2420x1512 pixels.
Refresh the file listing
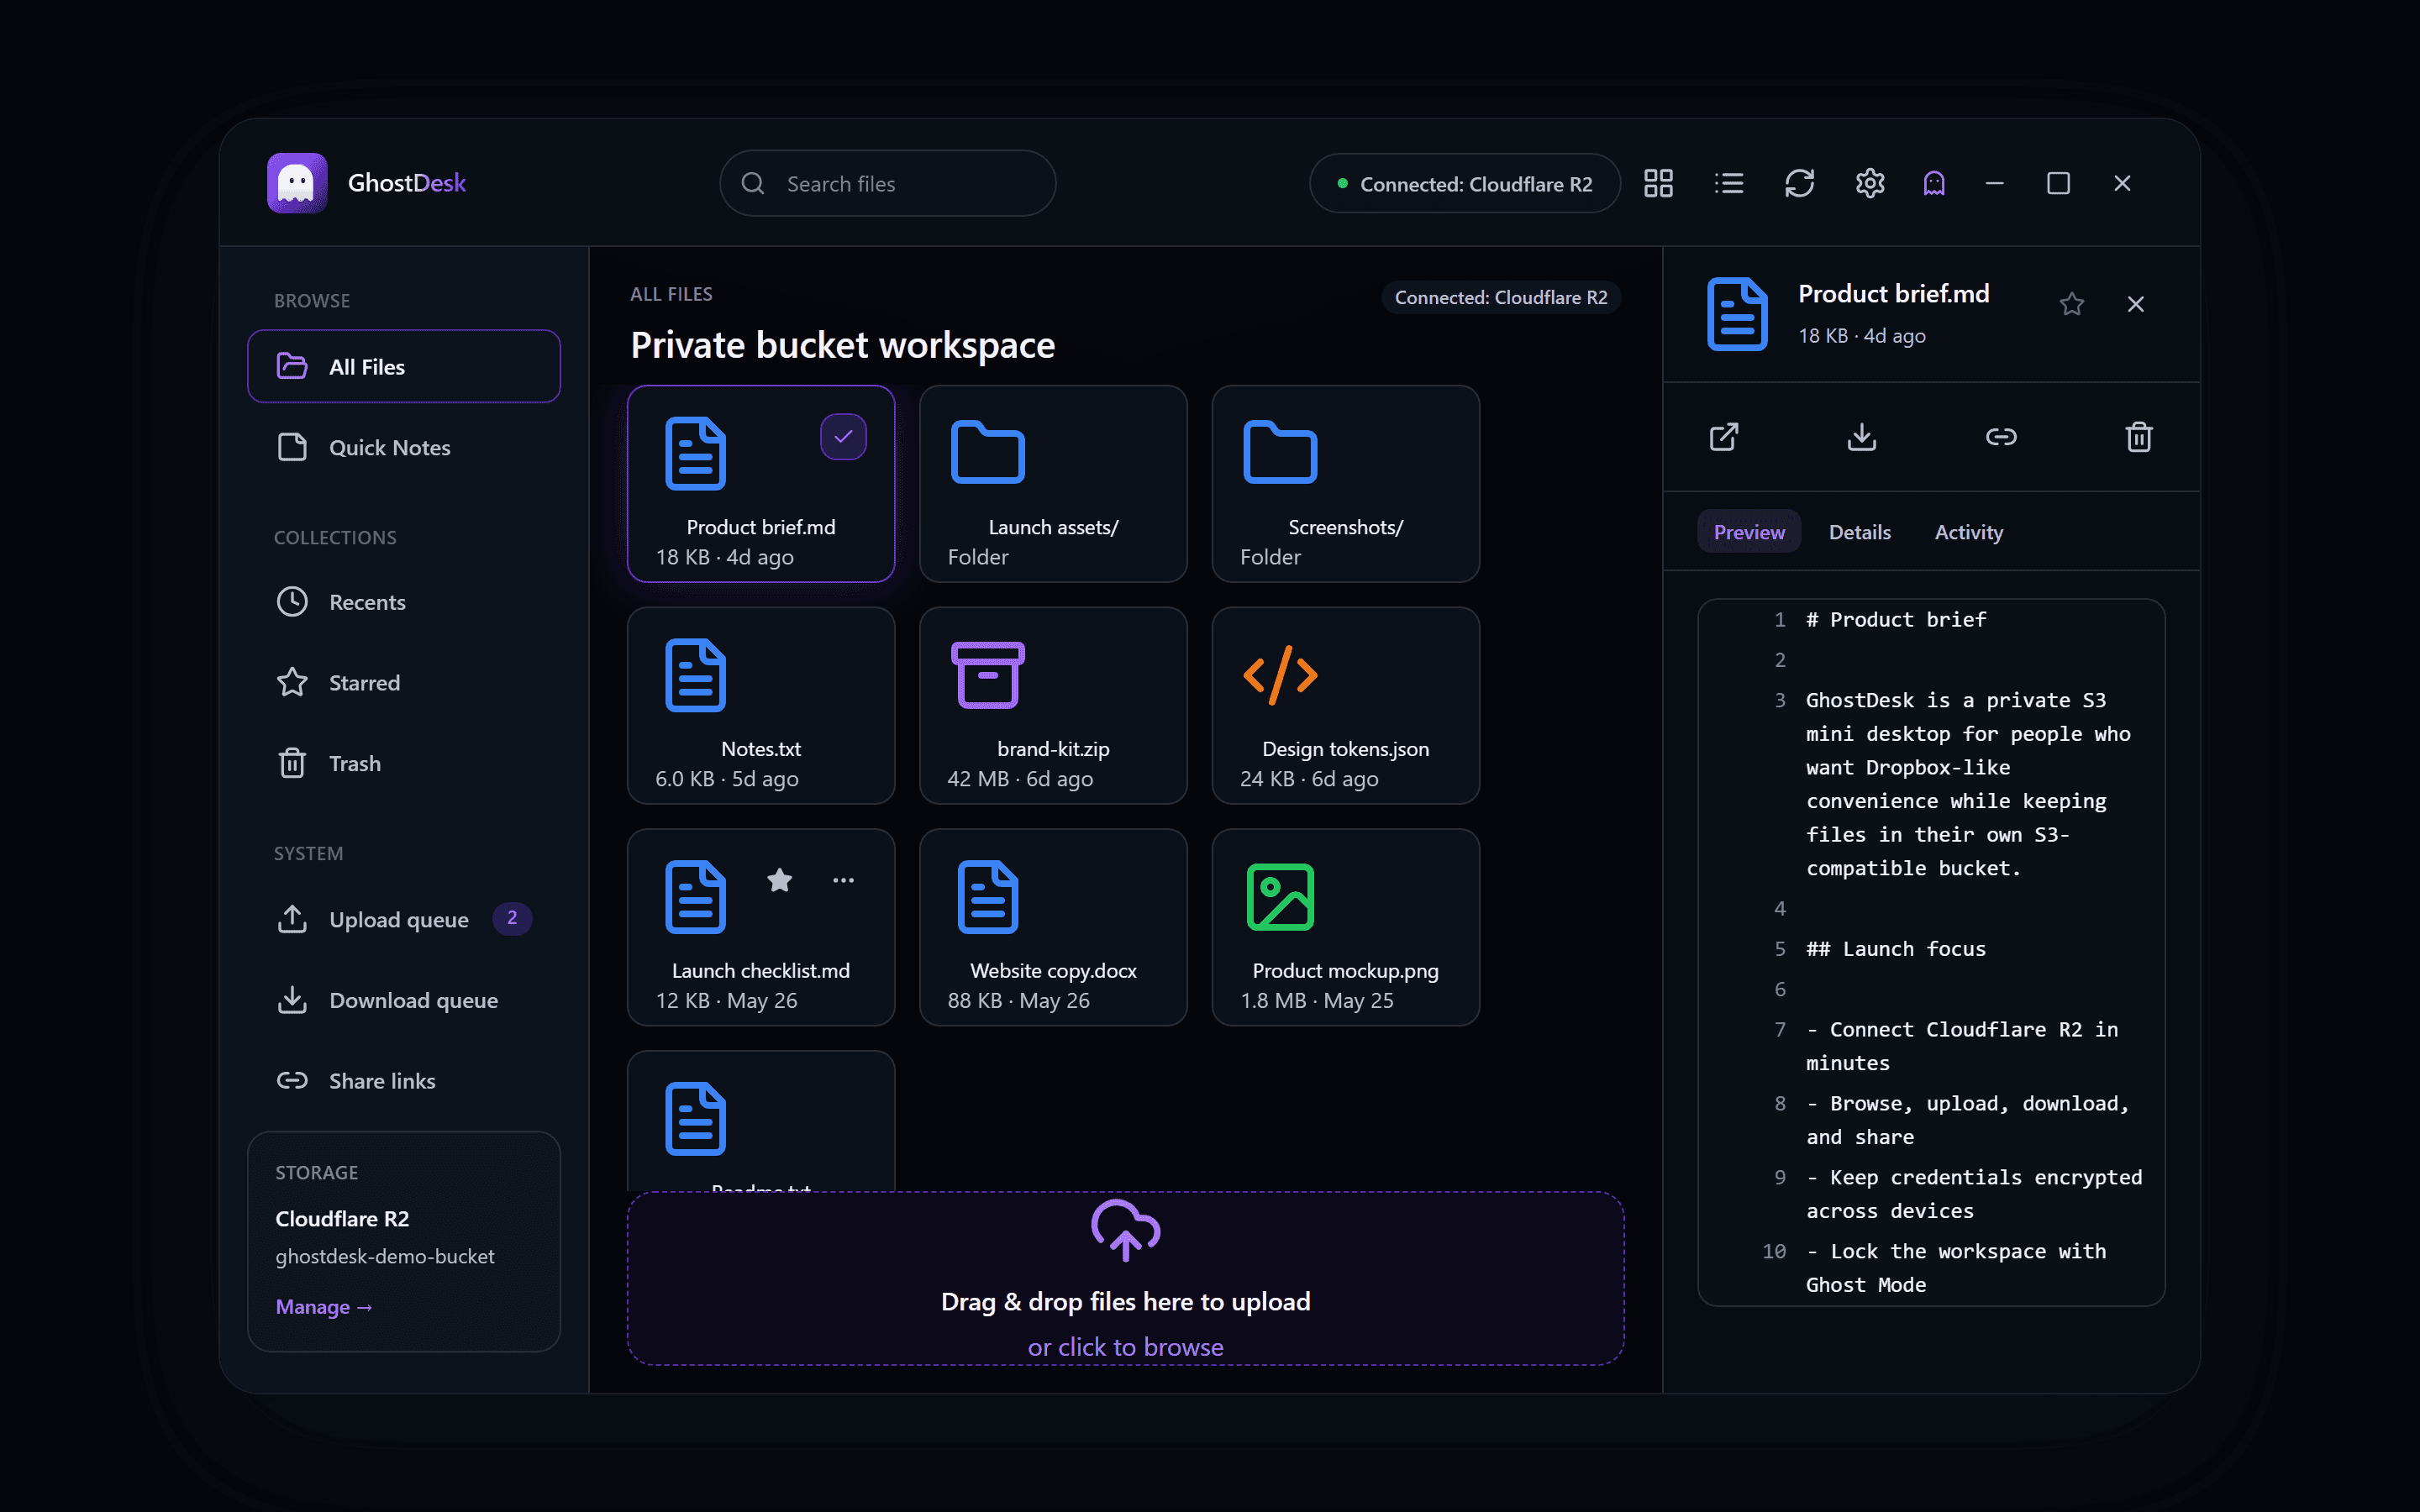[x=1799, y=183]
